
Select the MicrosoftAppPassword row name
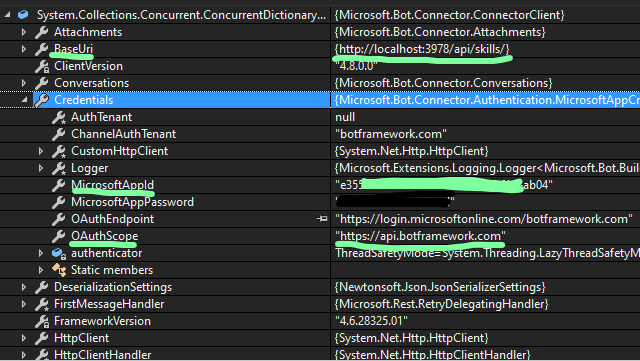point(133,202)
